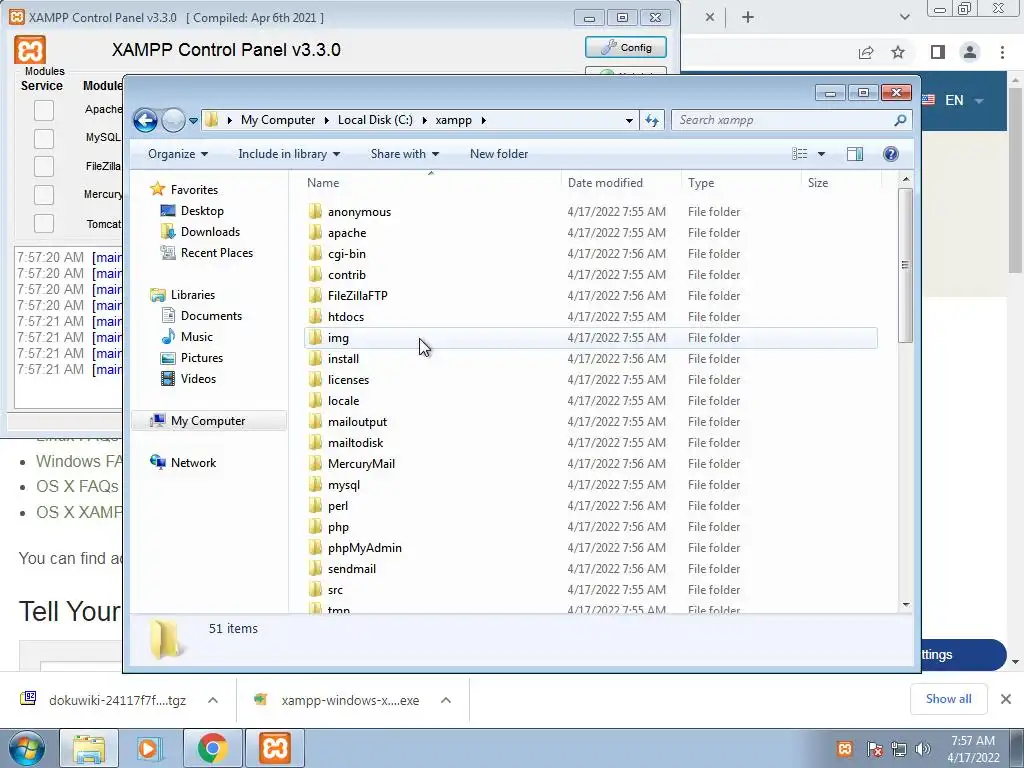The height and width of the screenshot is (768, 1024).
Task: Check the Apache service checkbox in XAMPP
Action: [x=44, y=110]
